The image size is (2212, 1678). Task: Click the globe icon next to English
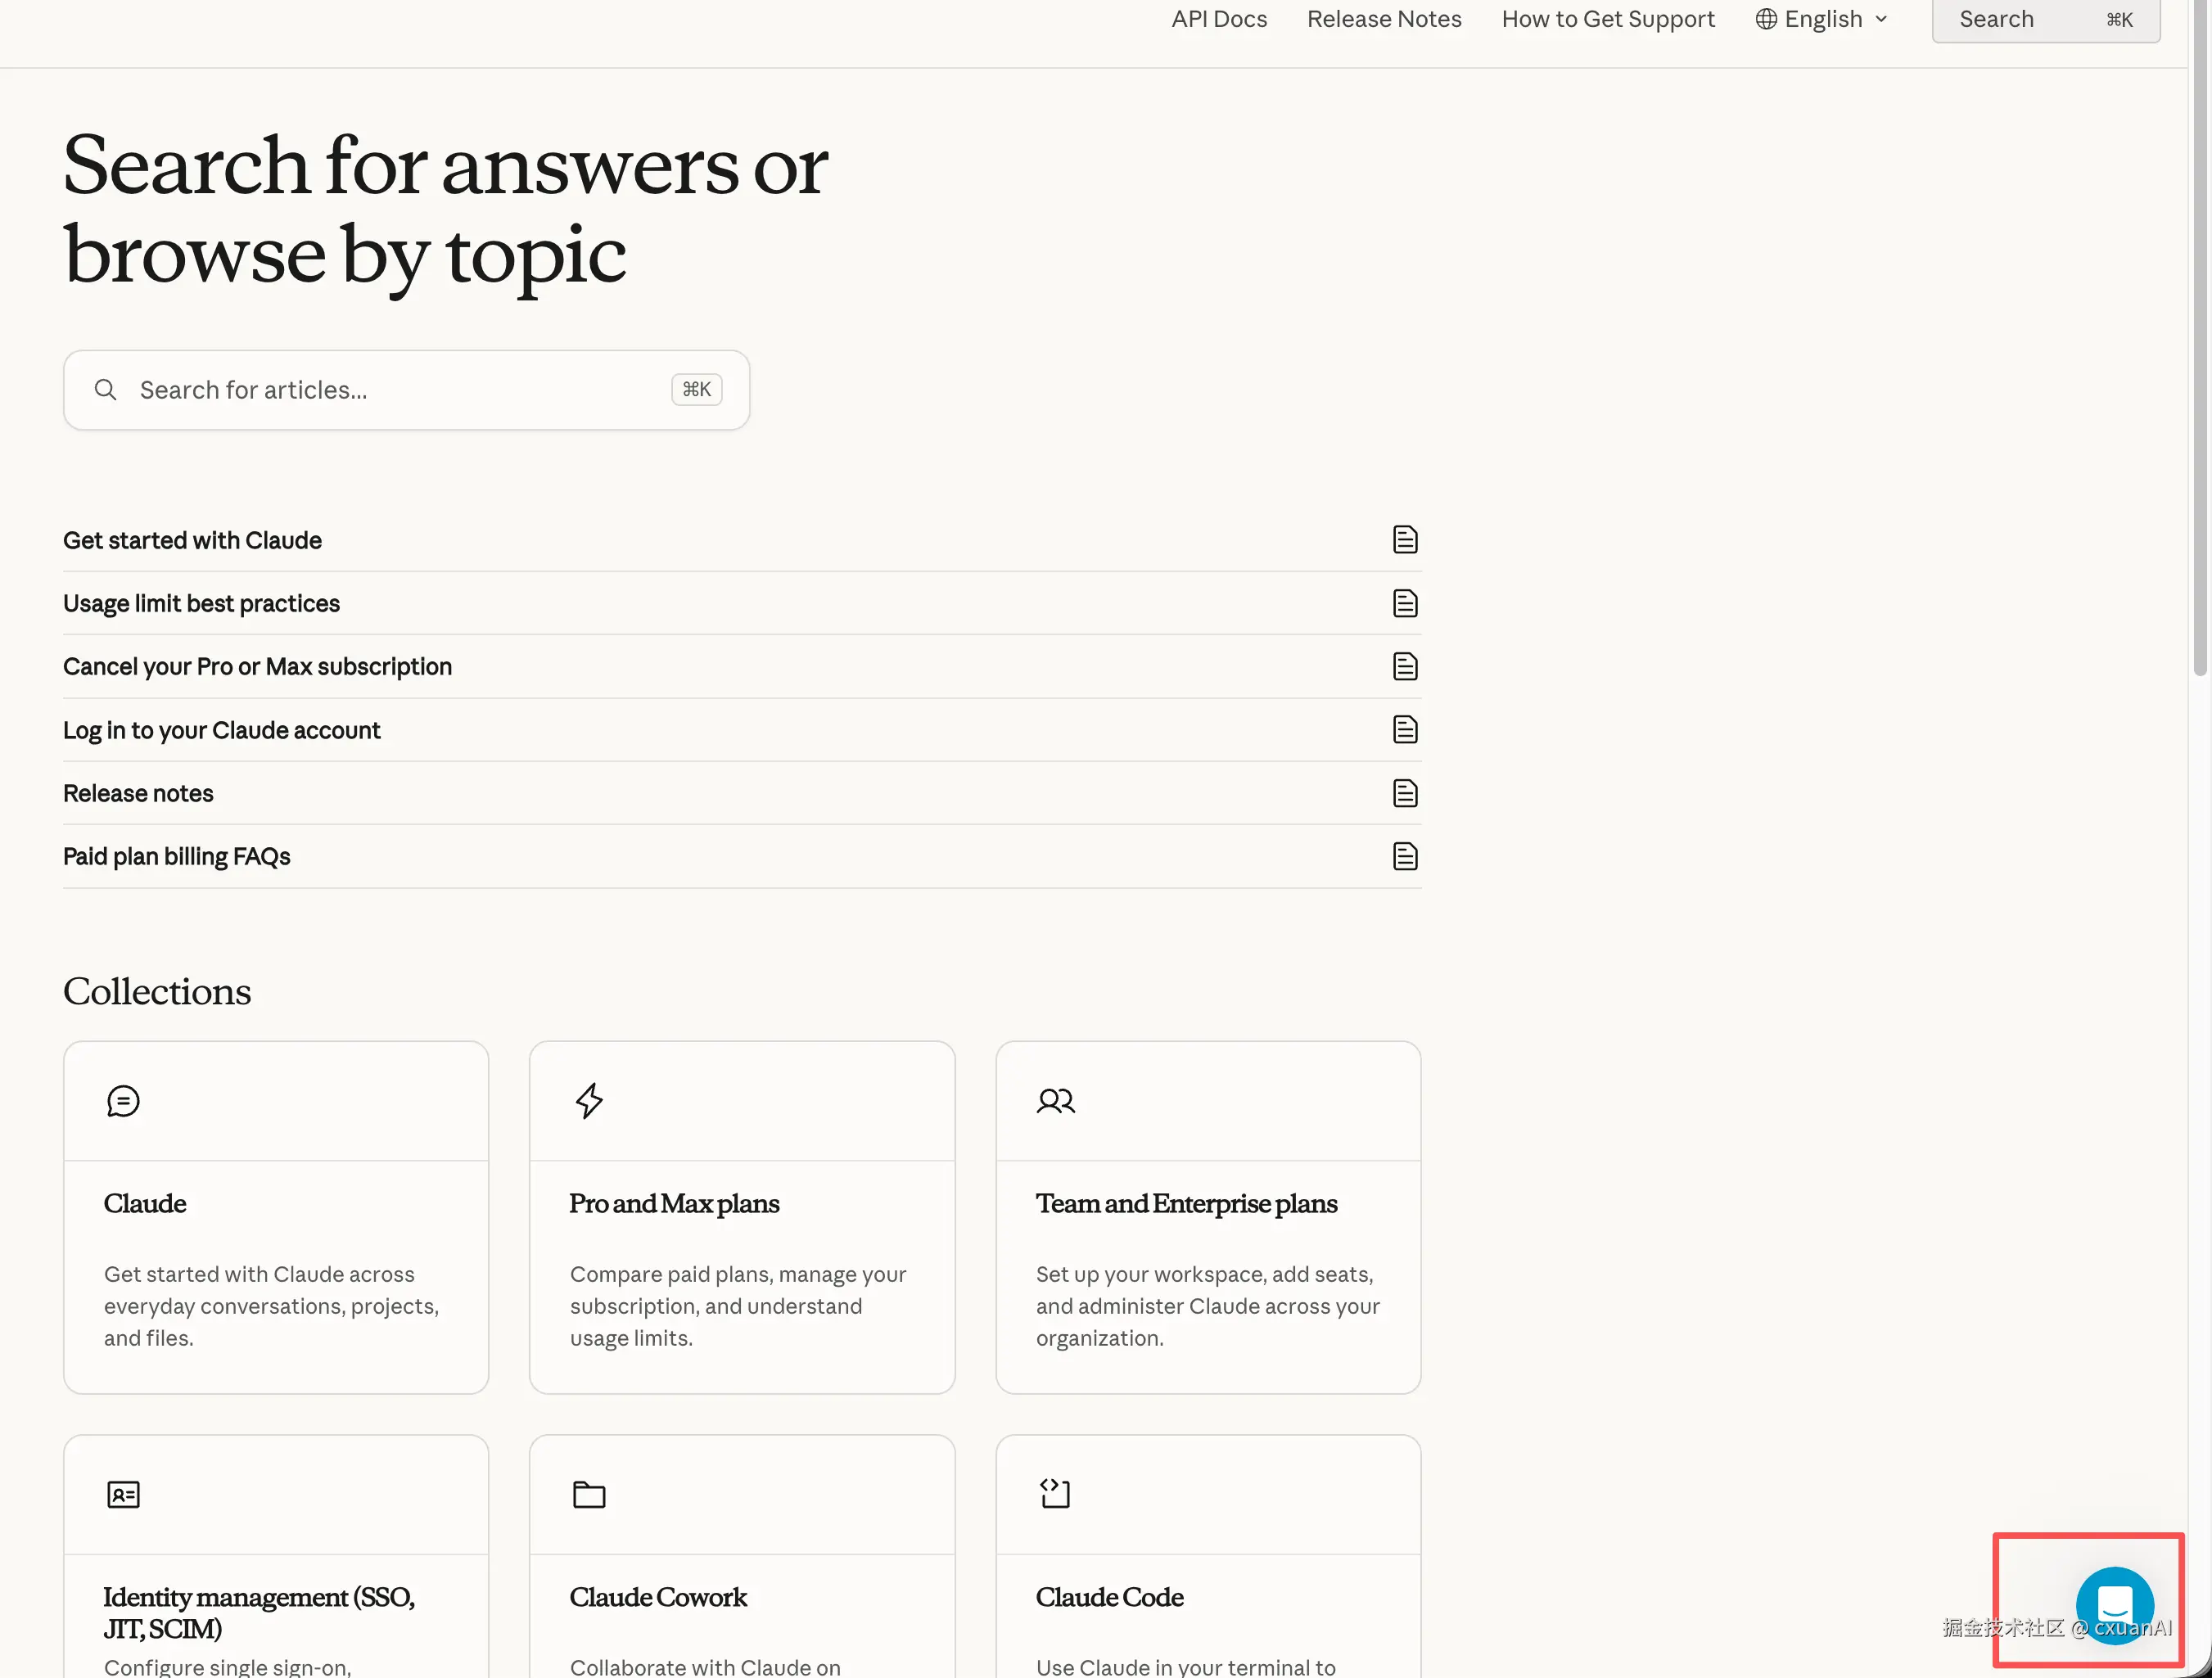pos(1766,19)
